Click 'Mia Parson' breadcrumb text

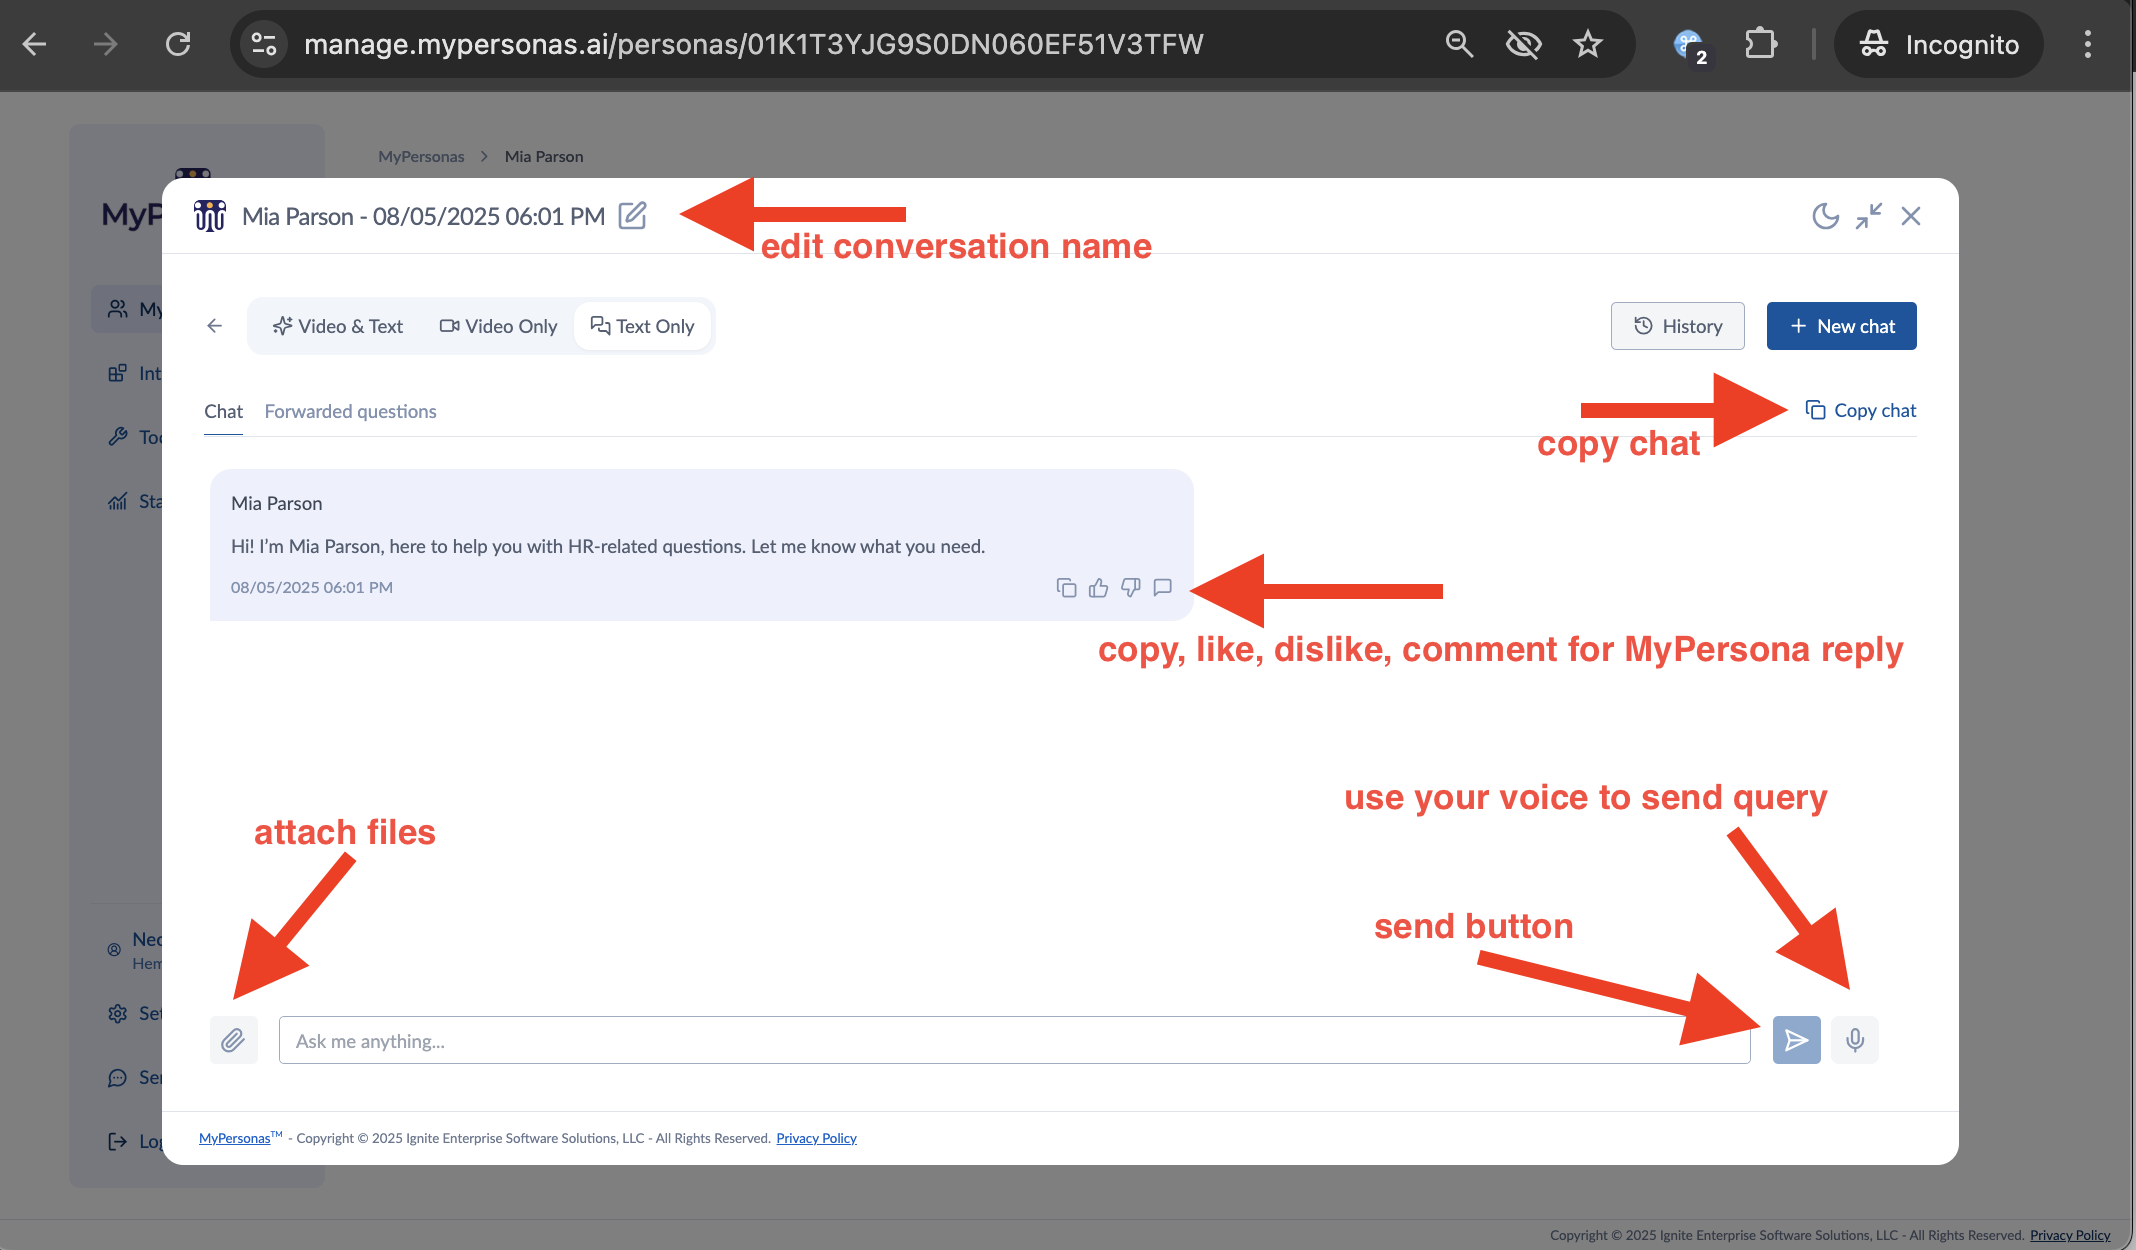[544, 156]
